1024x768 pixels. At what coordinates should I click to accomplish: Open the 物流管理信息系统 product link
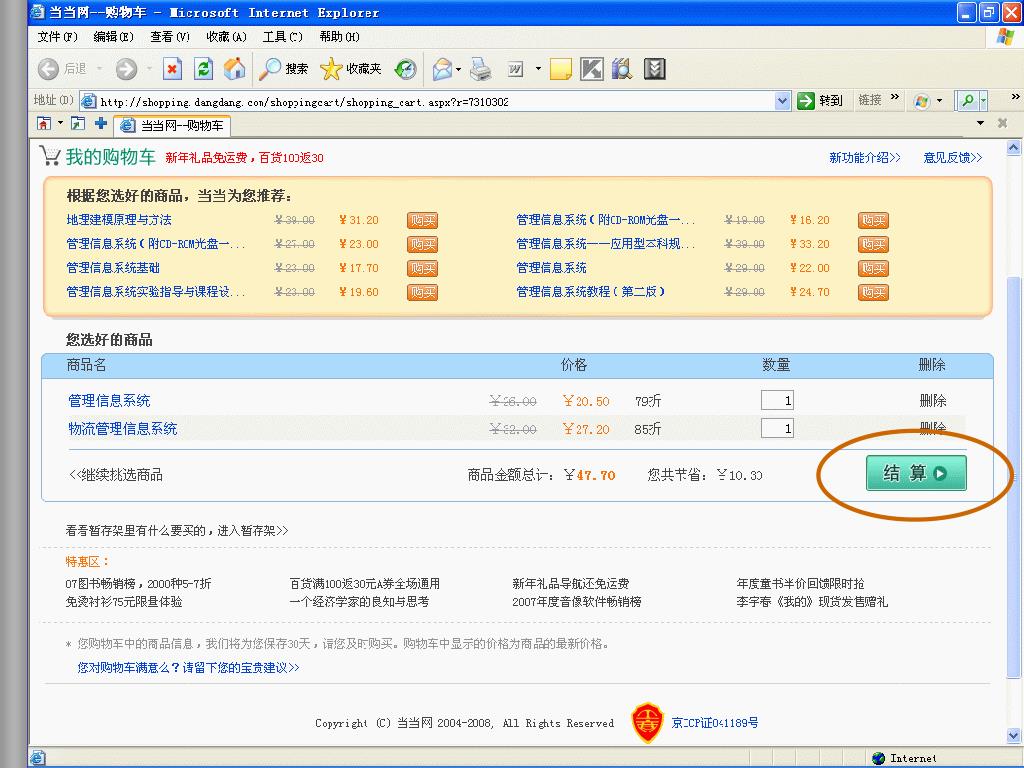[123, 428]
